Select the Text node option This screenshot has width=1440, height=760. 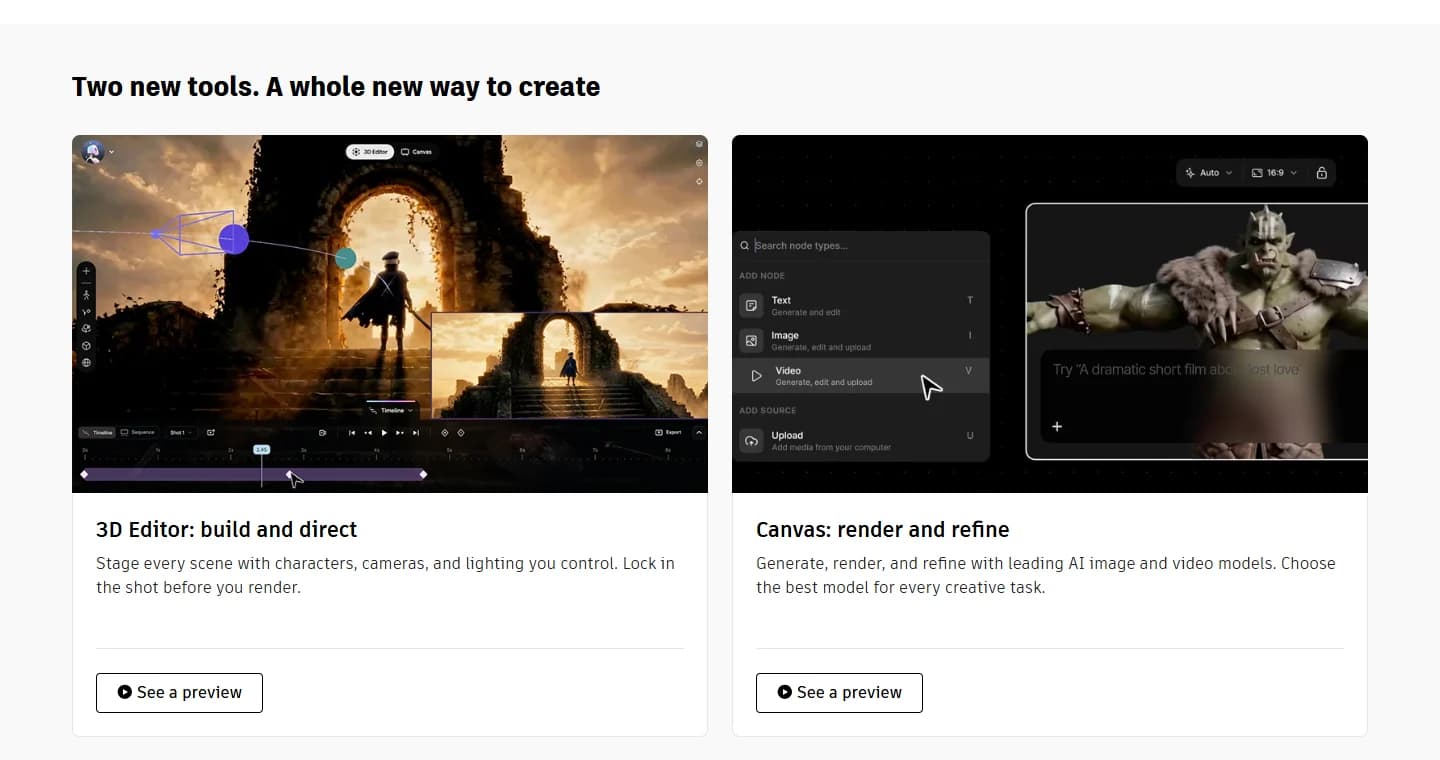click(862, 305)
